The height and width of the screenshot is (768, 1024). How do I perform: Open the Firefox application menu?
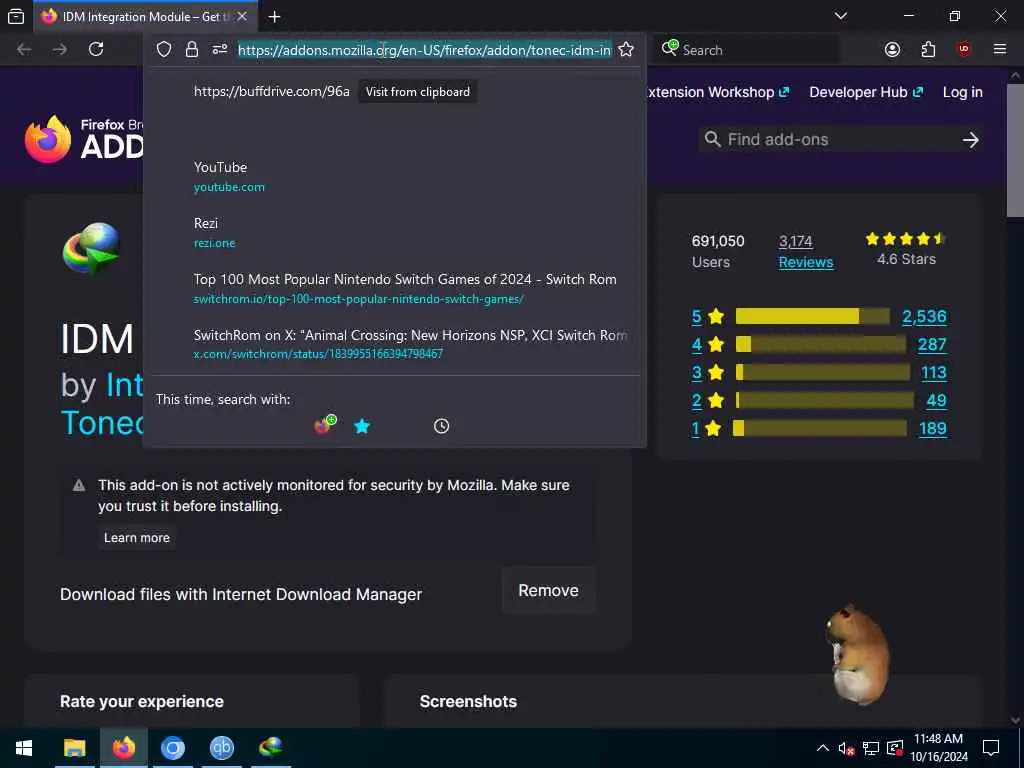[x=1000, y=50]
